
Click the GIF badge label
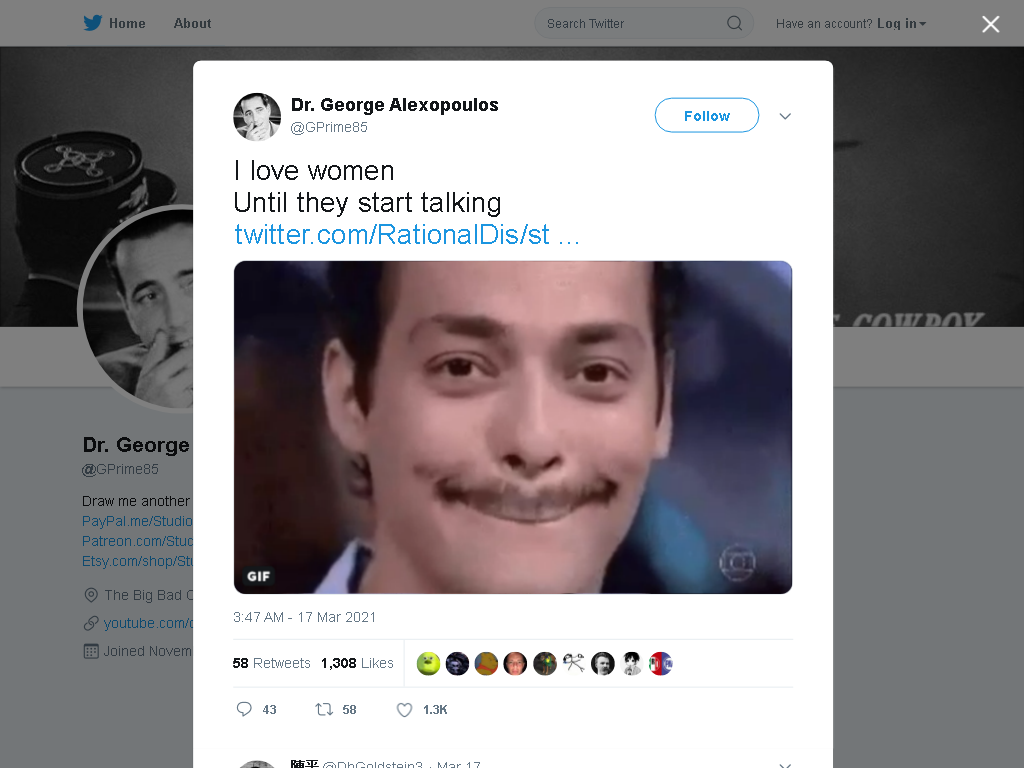(258, 576)
